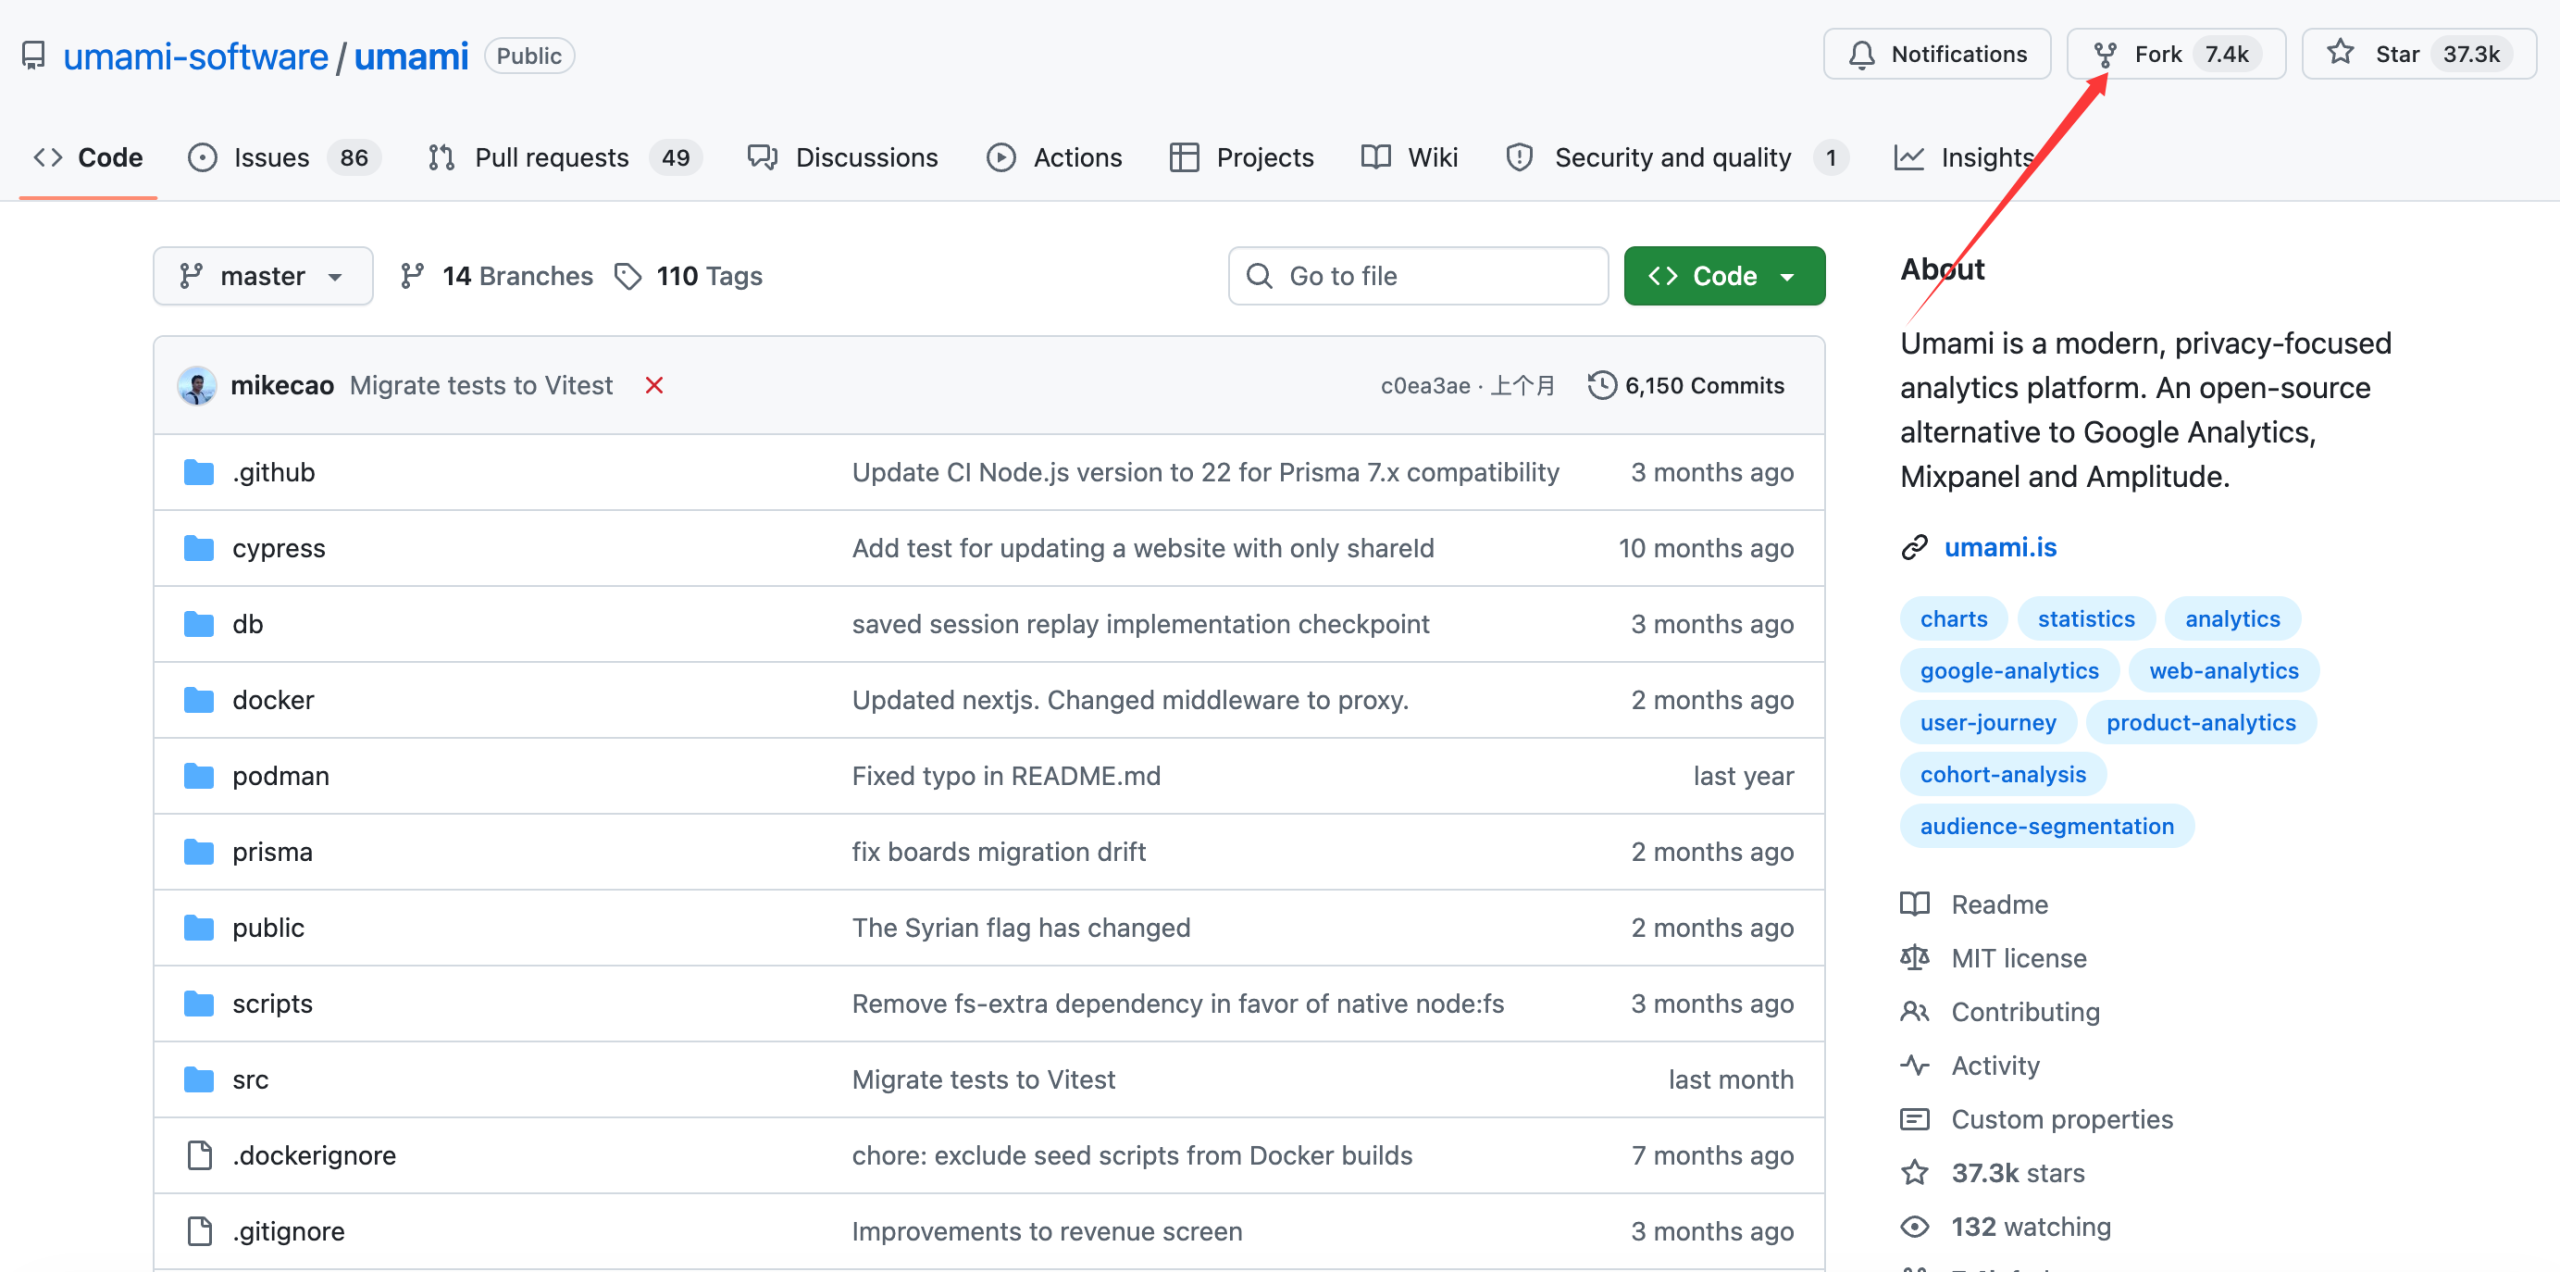This screenshot has height=1272, width=2560.
Task: Click the 'Public' visibility badge
Action: pos(529,56)
